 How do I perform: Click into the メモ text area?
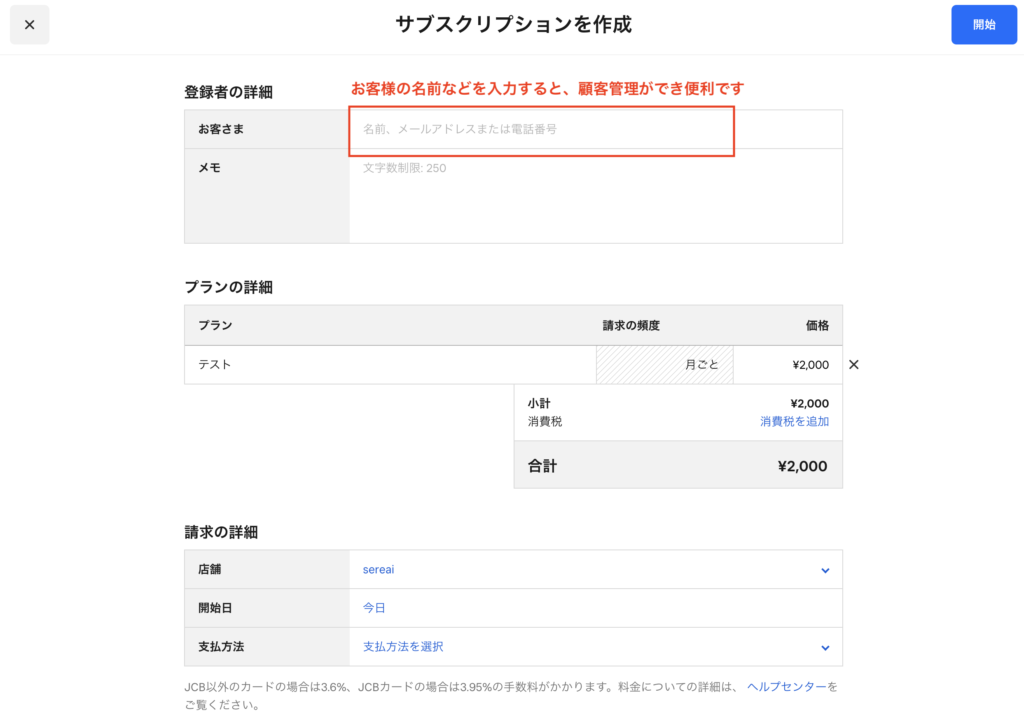tap(595, 196)
